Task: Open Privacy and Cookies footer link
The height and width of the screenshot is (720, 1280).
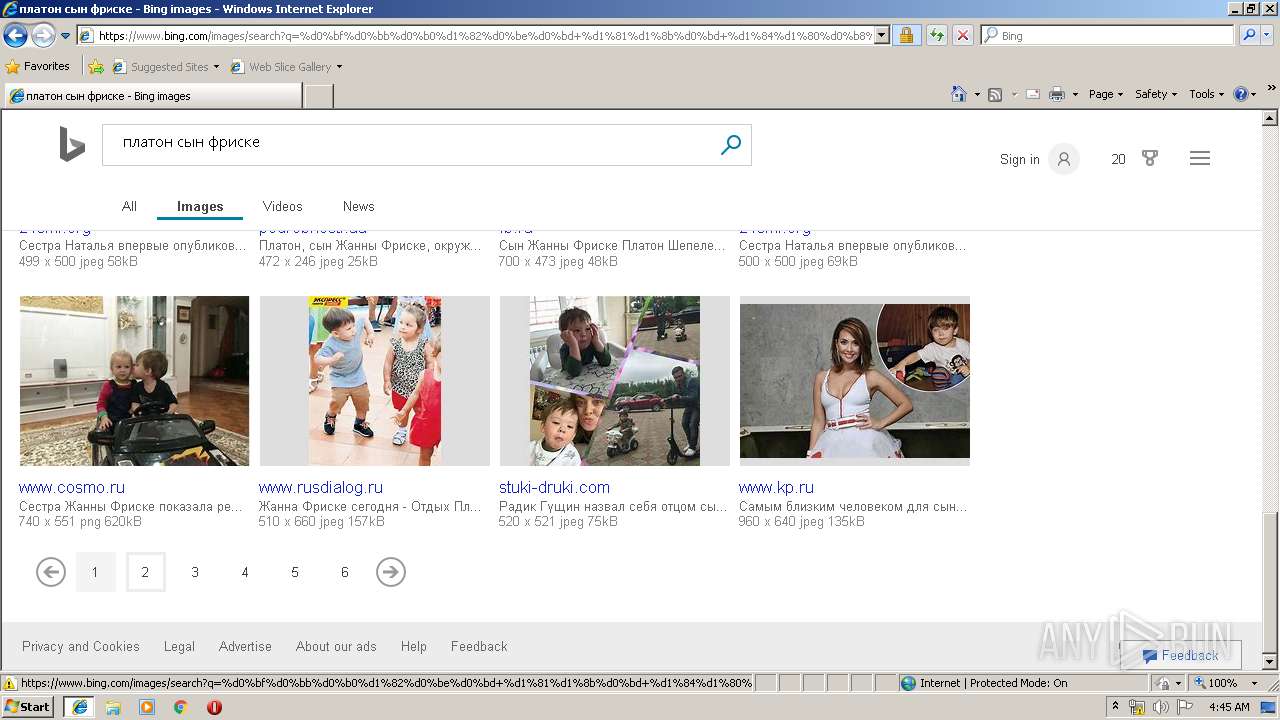Action: coord(81,646)
